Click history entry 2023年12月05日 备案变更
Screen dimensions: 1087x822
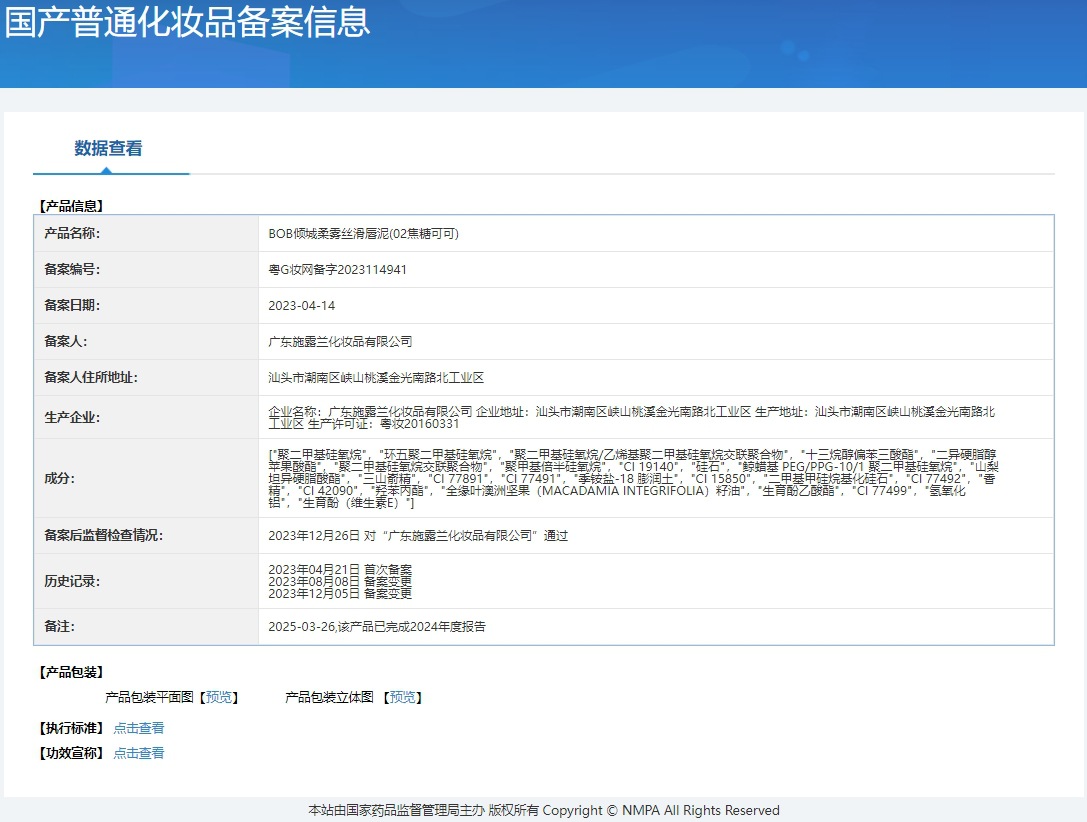pyautogui.click(x=340, y=593)
